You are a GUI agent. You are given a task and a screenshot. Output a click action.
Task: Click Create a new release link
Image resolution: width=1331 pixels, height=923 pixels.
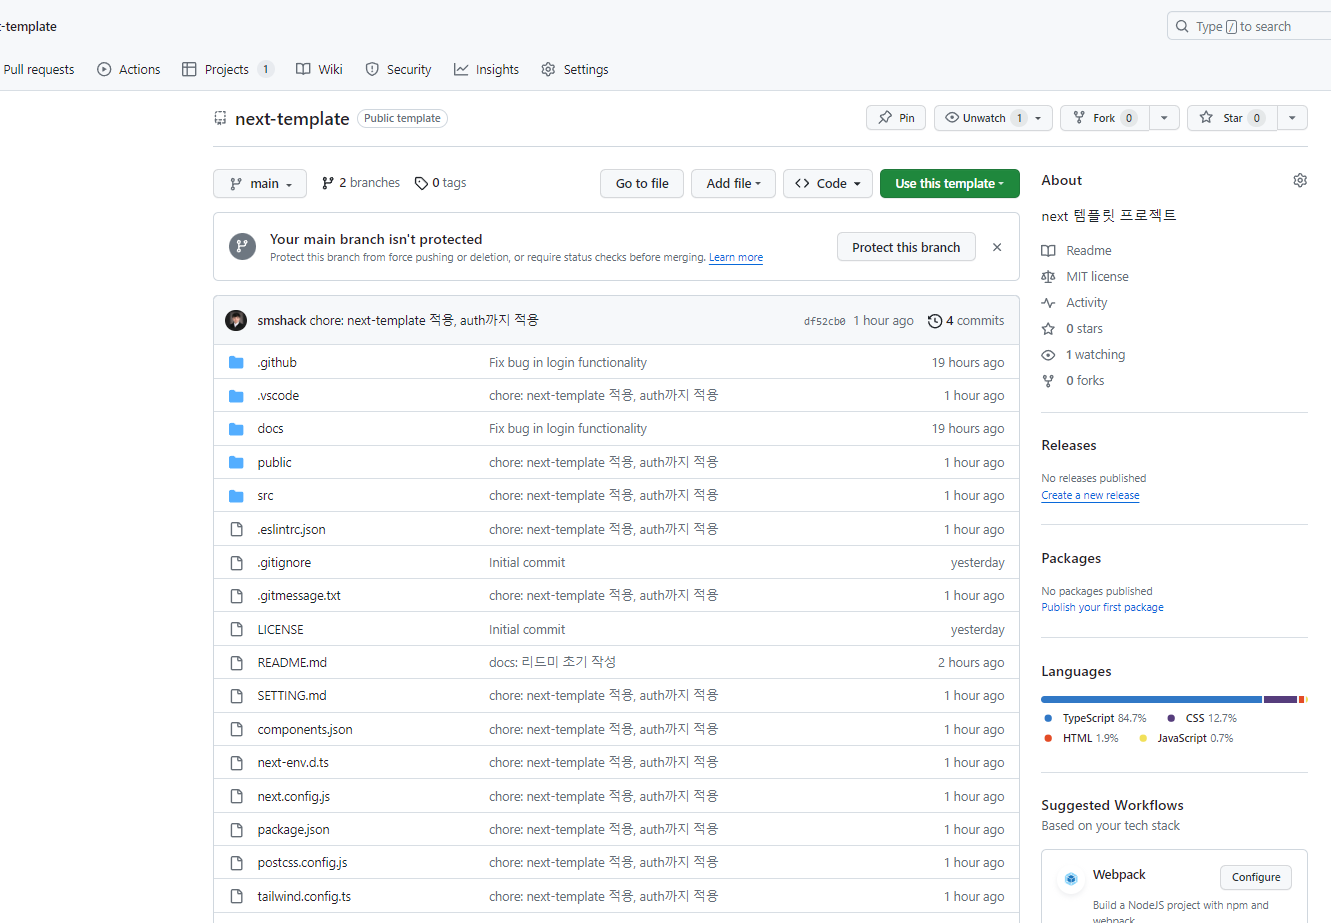coord(1090,495)
